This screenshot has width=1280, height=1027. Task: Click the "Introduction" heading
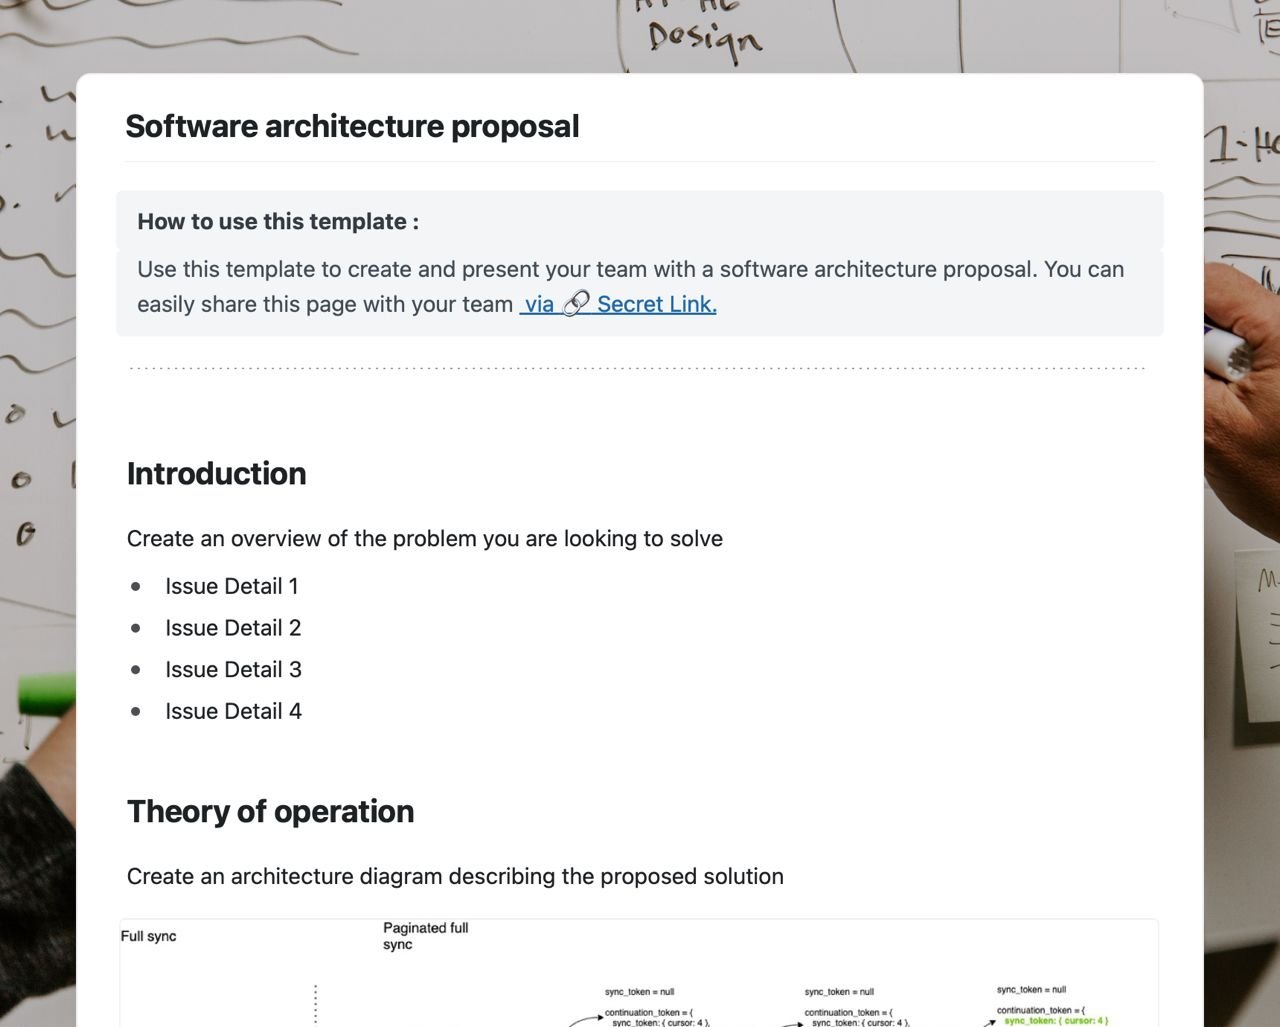tap(216, 473)
